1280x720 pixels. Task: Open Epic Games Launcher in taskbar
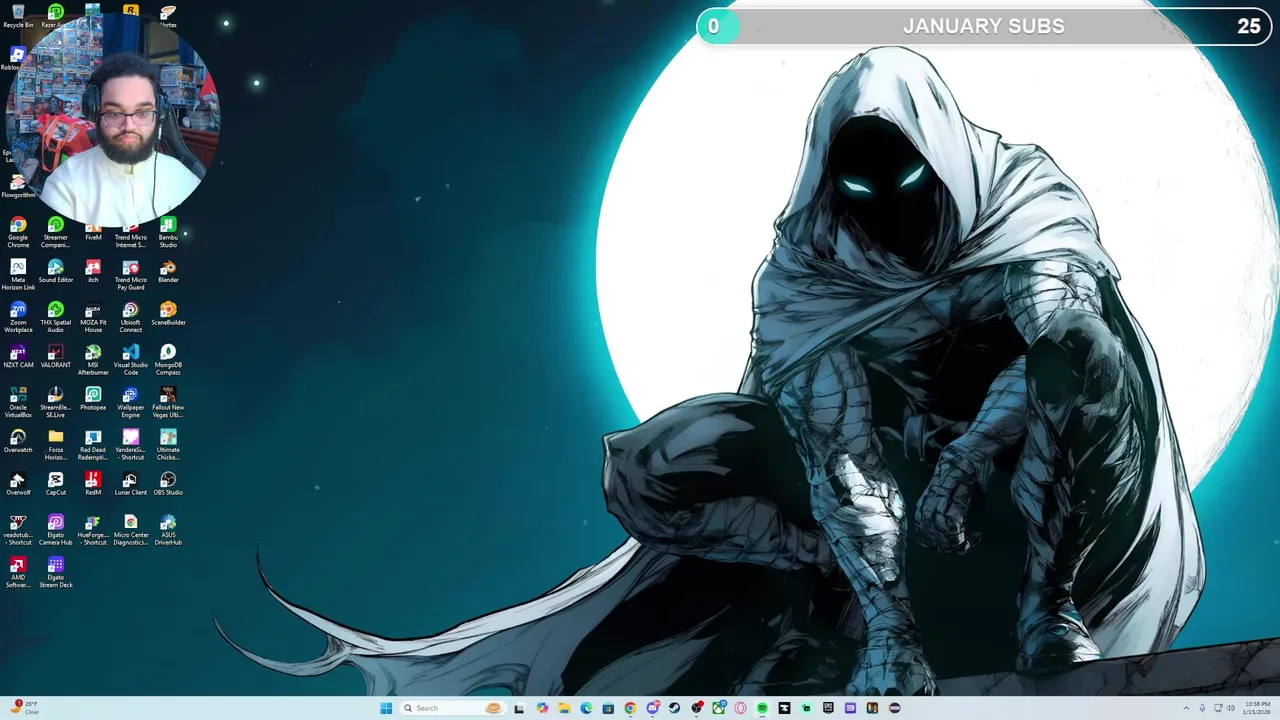click(828, 708)
